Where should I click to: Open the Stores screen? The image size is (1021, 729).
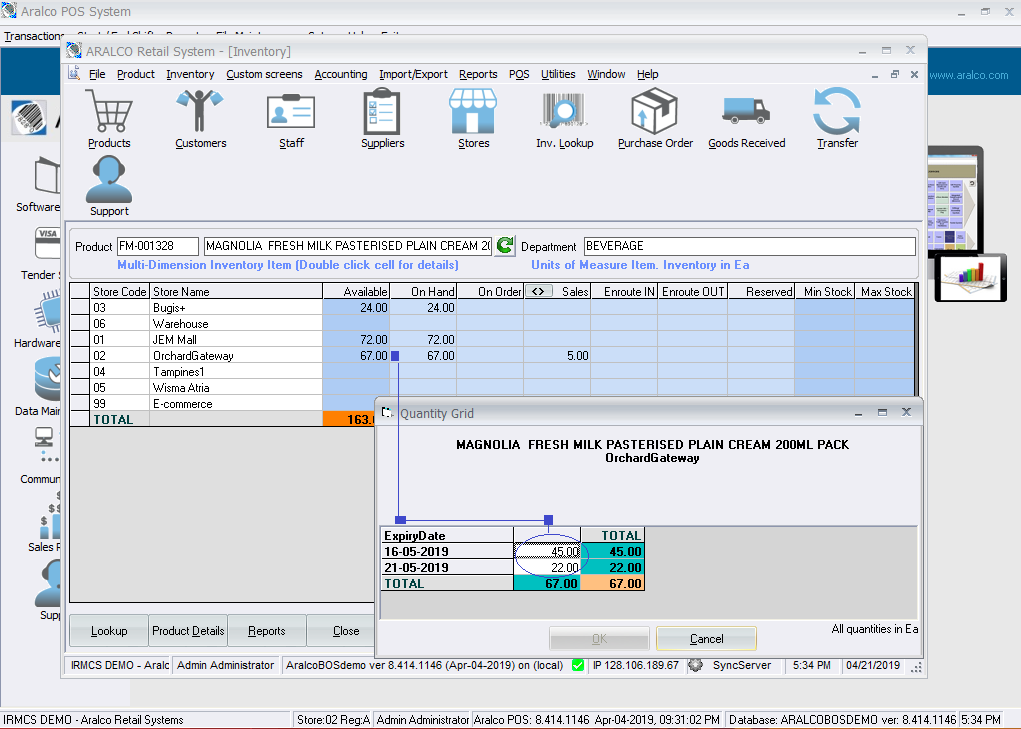(472, 115)
